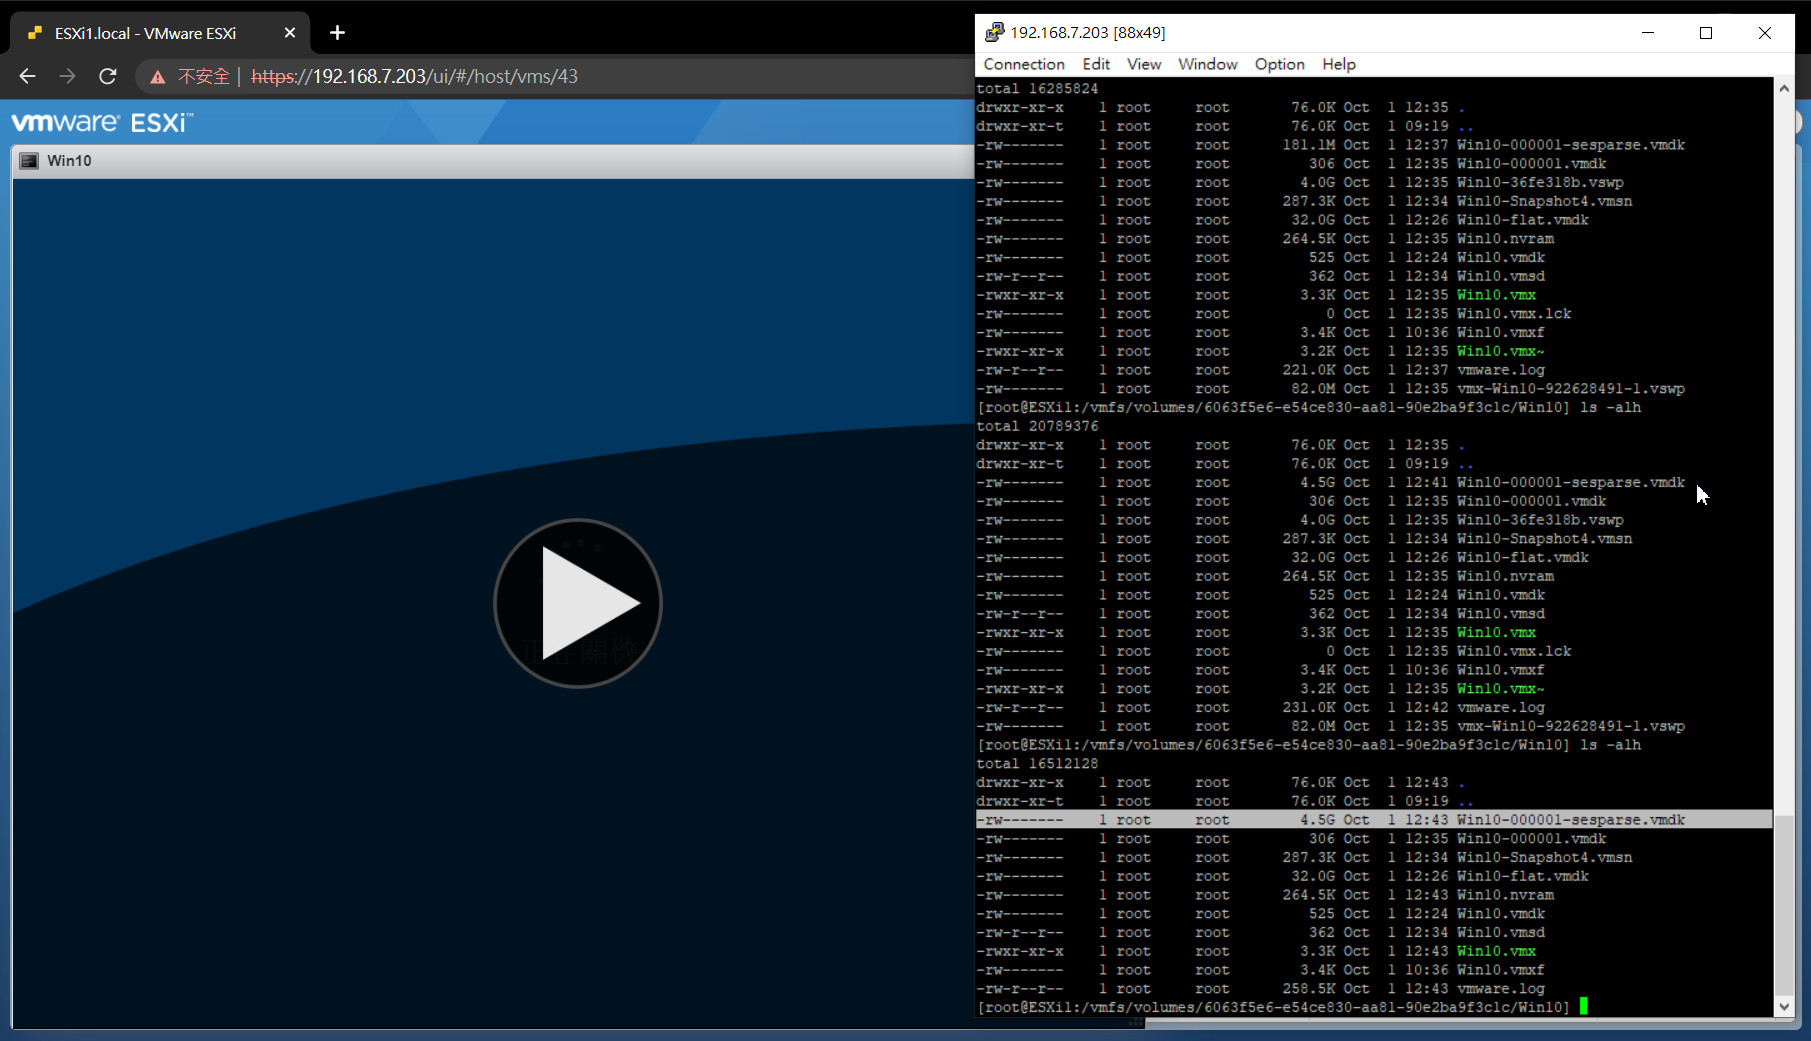Reload the ESXi web page
The width and height of the screenshot is (1811, 1041).
click(108, 76)
